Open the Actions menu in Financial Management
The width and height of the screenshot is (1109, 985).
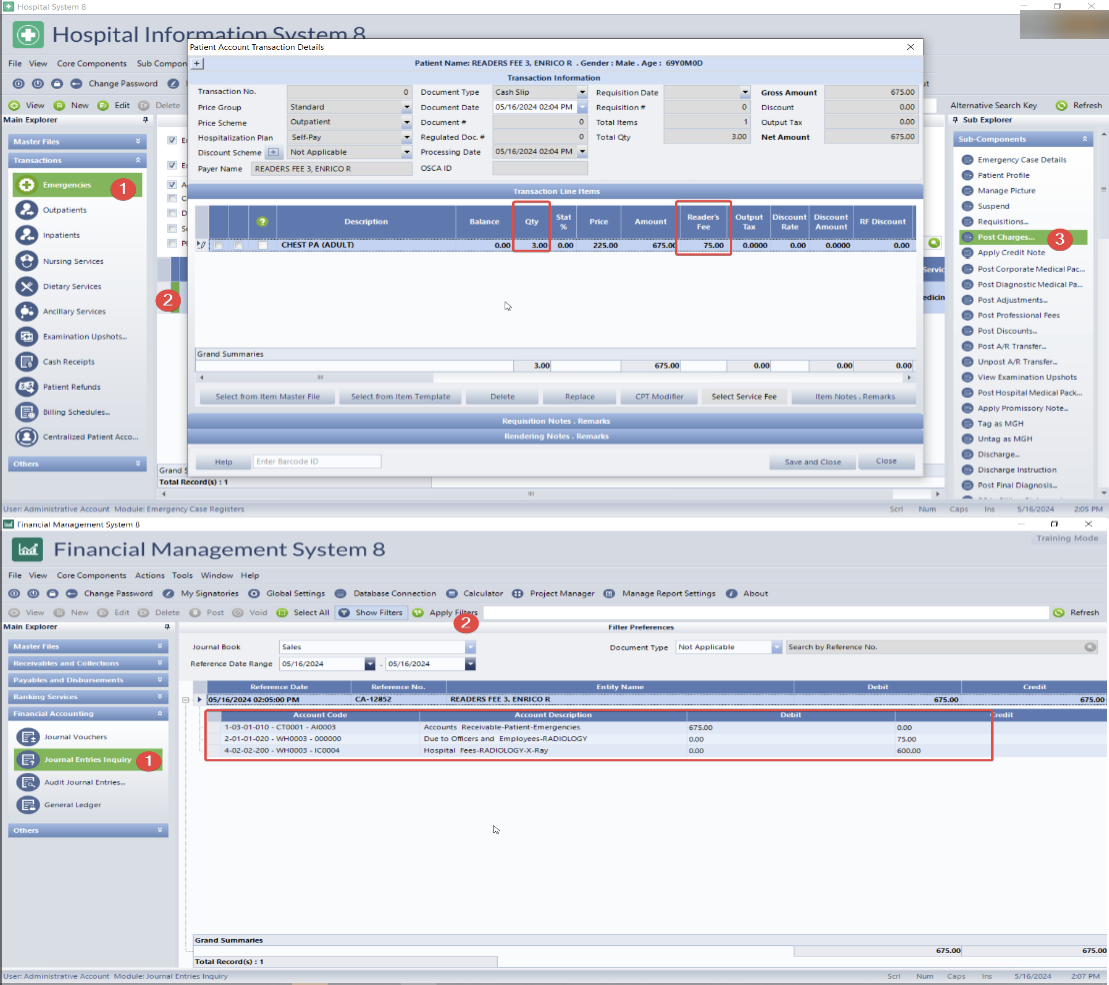(149, 576)
